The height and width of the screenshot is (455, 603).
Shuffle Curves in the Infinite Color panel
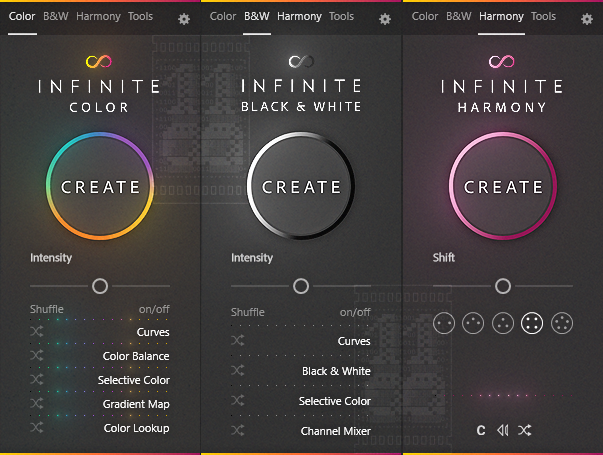37,332
